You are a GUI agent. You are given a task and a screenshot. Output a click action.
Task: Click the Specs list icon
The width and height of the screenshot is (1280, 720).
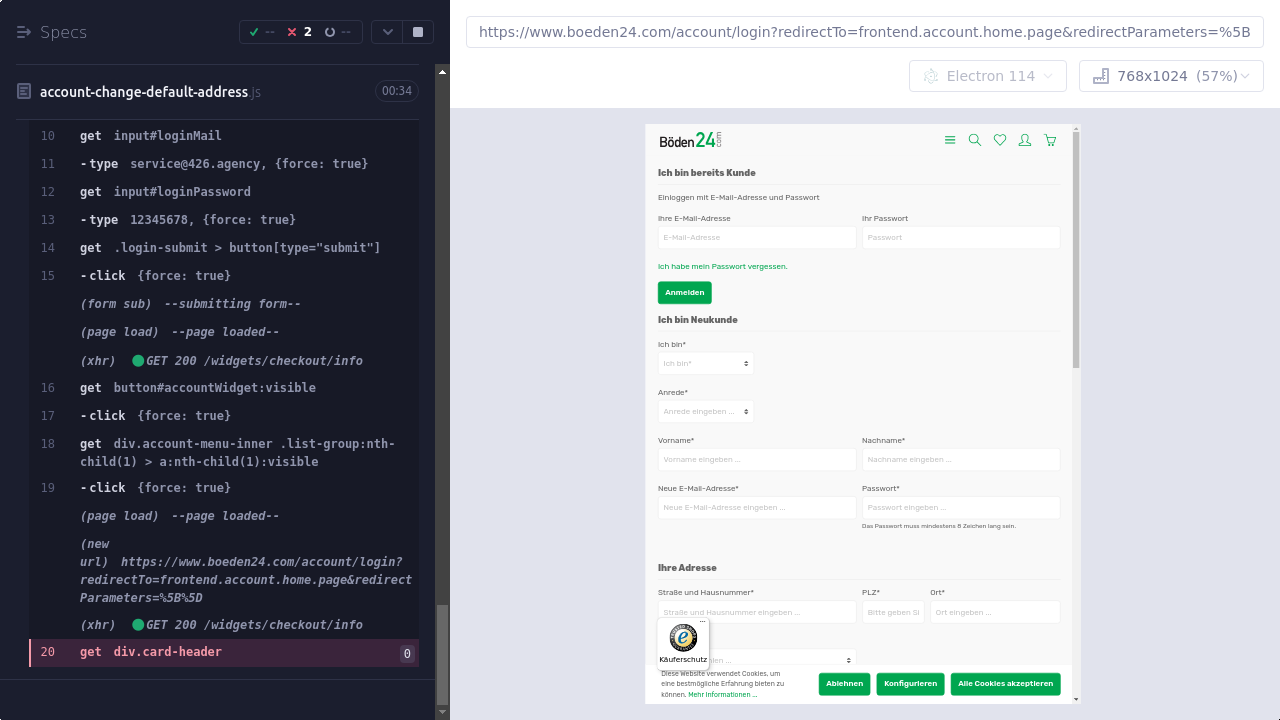[24, 32]
